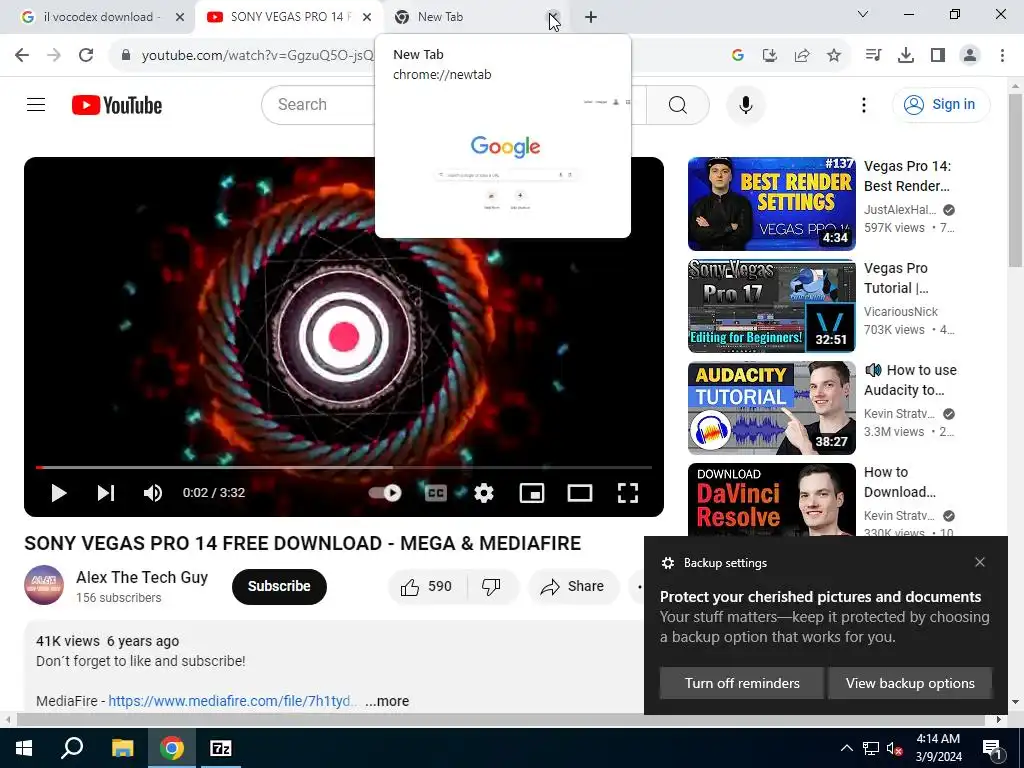Open Audacity Tutorial video thumbnail
The height and width of the screenshot is (768, 1024).
pyautogui.click(x=771, y=408)
